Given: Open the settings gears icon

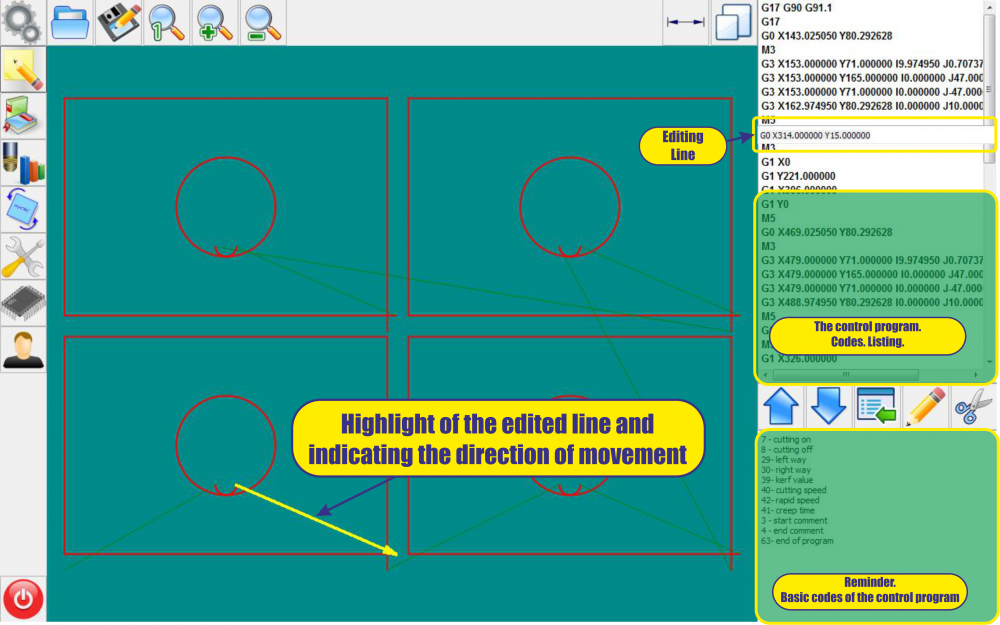Looking at the screenshot, I should pyautogui.click(x=22, y=22).
